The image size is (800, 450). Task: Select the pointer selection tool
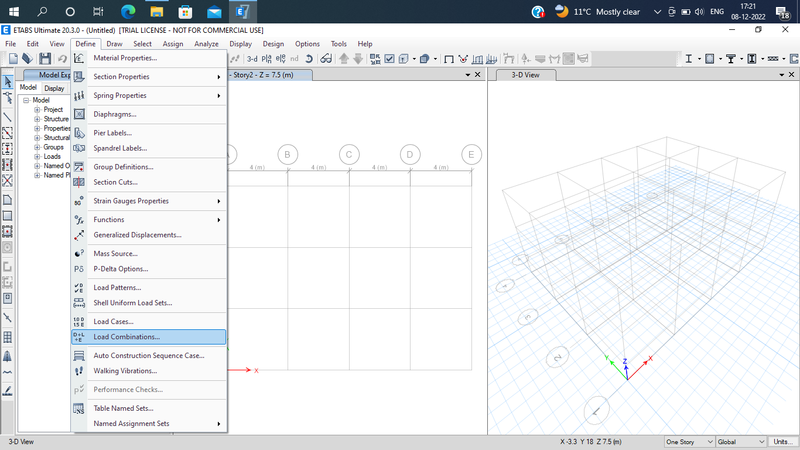tap(8, 81)
